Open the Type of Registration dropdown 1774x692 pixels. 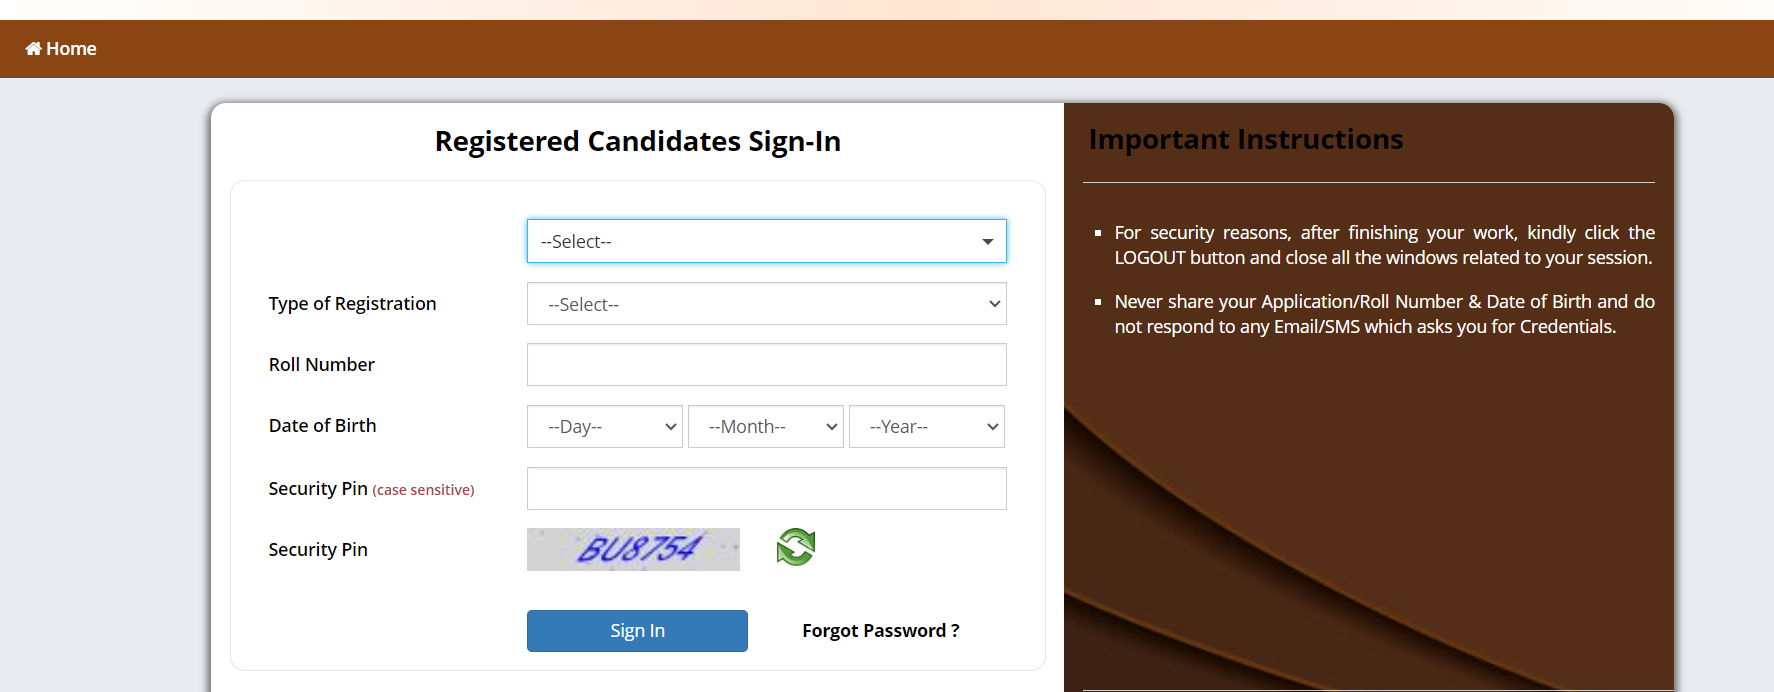pyautogui.click(x=766, y=304)
